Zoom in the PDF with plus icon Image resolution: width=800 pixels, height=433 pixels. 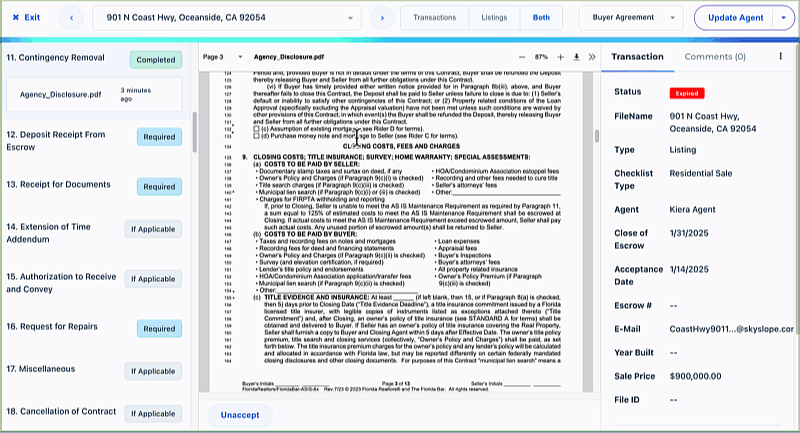click(x=560, y=57)
